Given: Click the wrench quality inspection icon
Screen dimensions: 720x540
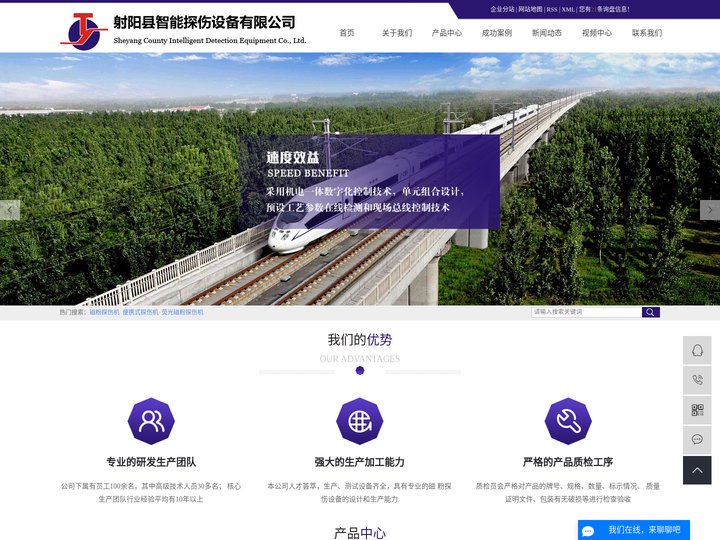Looking at the screenshot, I should point(568,421).
